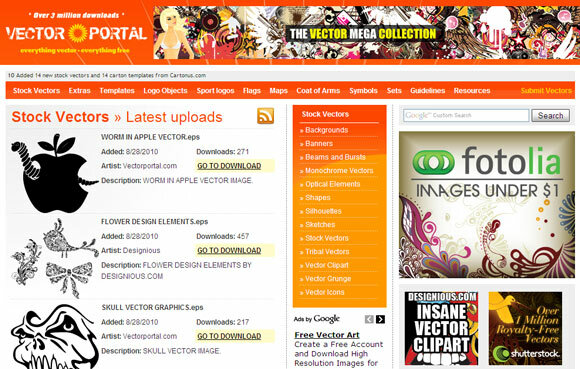Open the Stock Vectors menu item
Screen dimensions: 580x369
point(36,91)
